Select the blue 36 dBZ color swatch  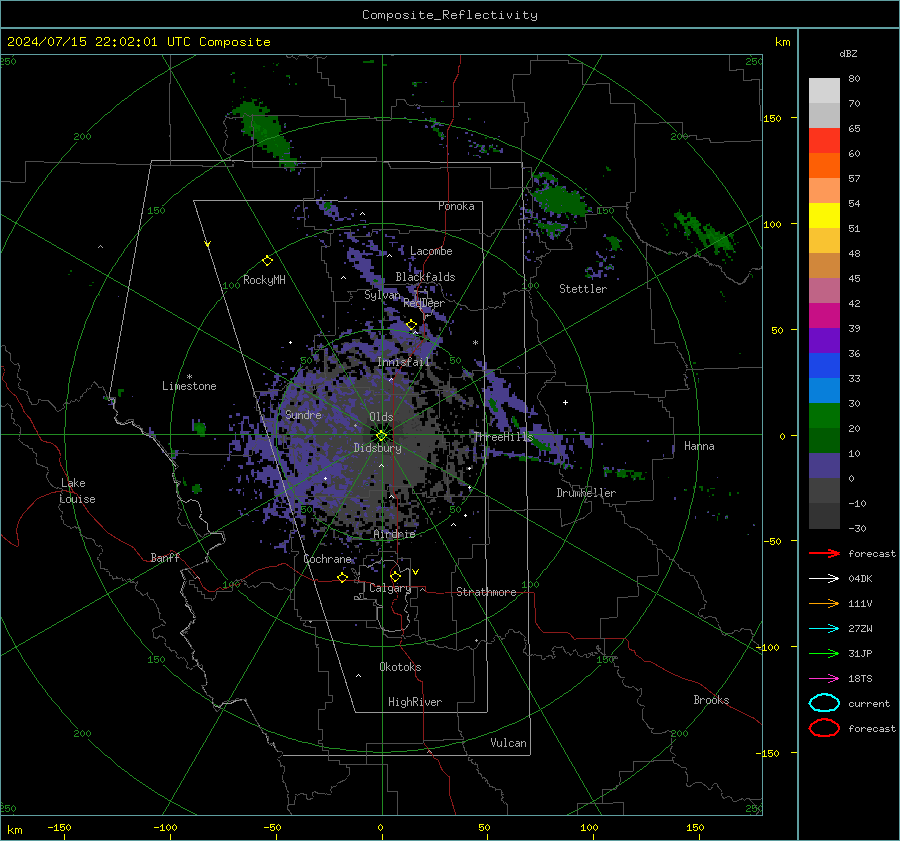(824, 366)
